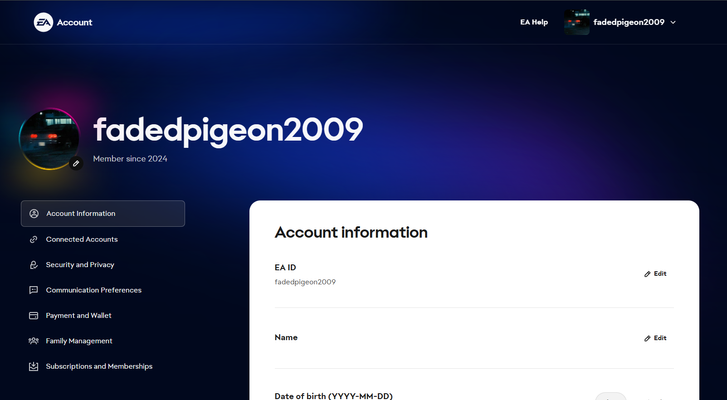The height and width of the screenshot is (400, 727).
Task: Click the pencil icon beside EA ID Edit
Action: pos(647,274)
